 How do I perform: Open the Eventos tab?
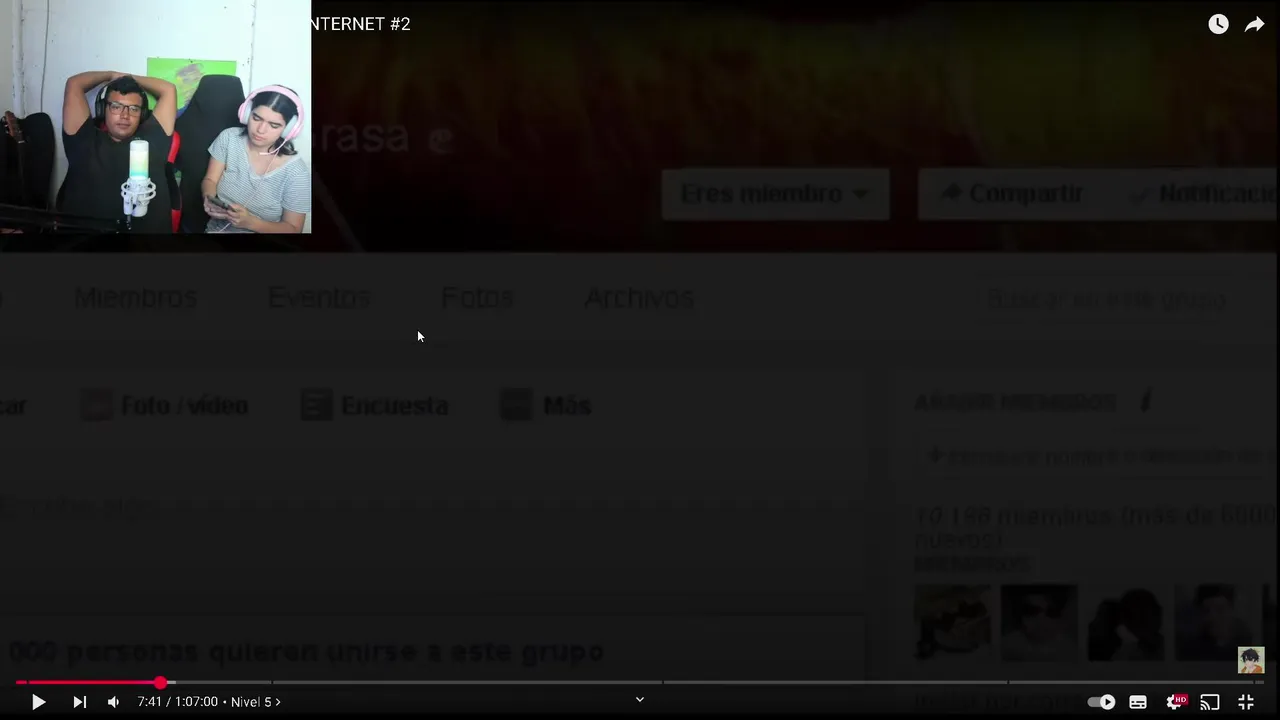[319, 298]
